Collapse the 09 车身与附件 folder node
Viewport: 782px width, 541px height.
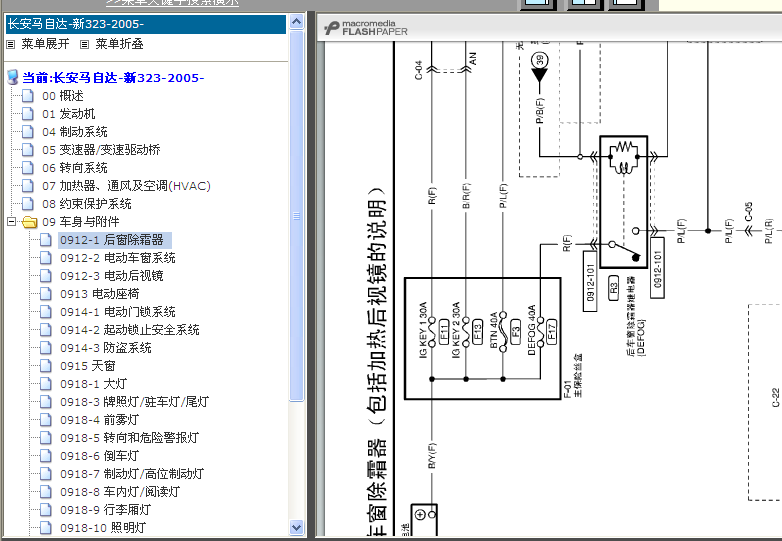[x=11, y=221]
